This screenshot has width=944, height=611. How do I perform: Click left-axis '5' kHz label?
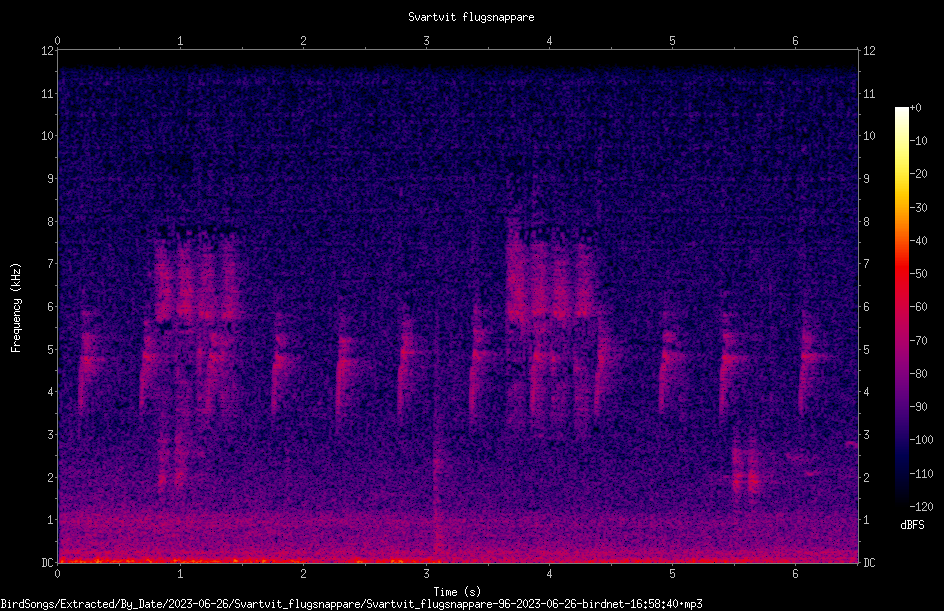(x=51, y=349)
